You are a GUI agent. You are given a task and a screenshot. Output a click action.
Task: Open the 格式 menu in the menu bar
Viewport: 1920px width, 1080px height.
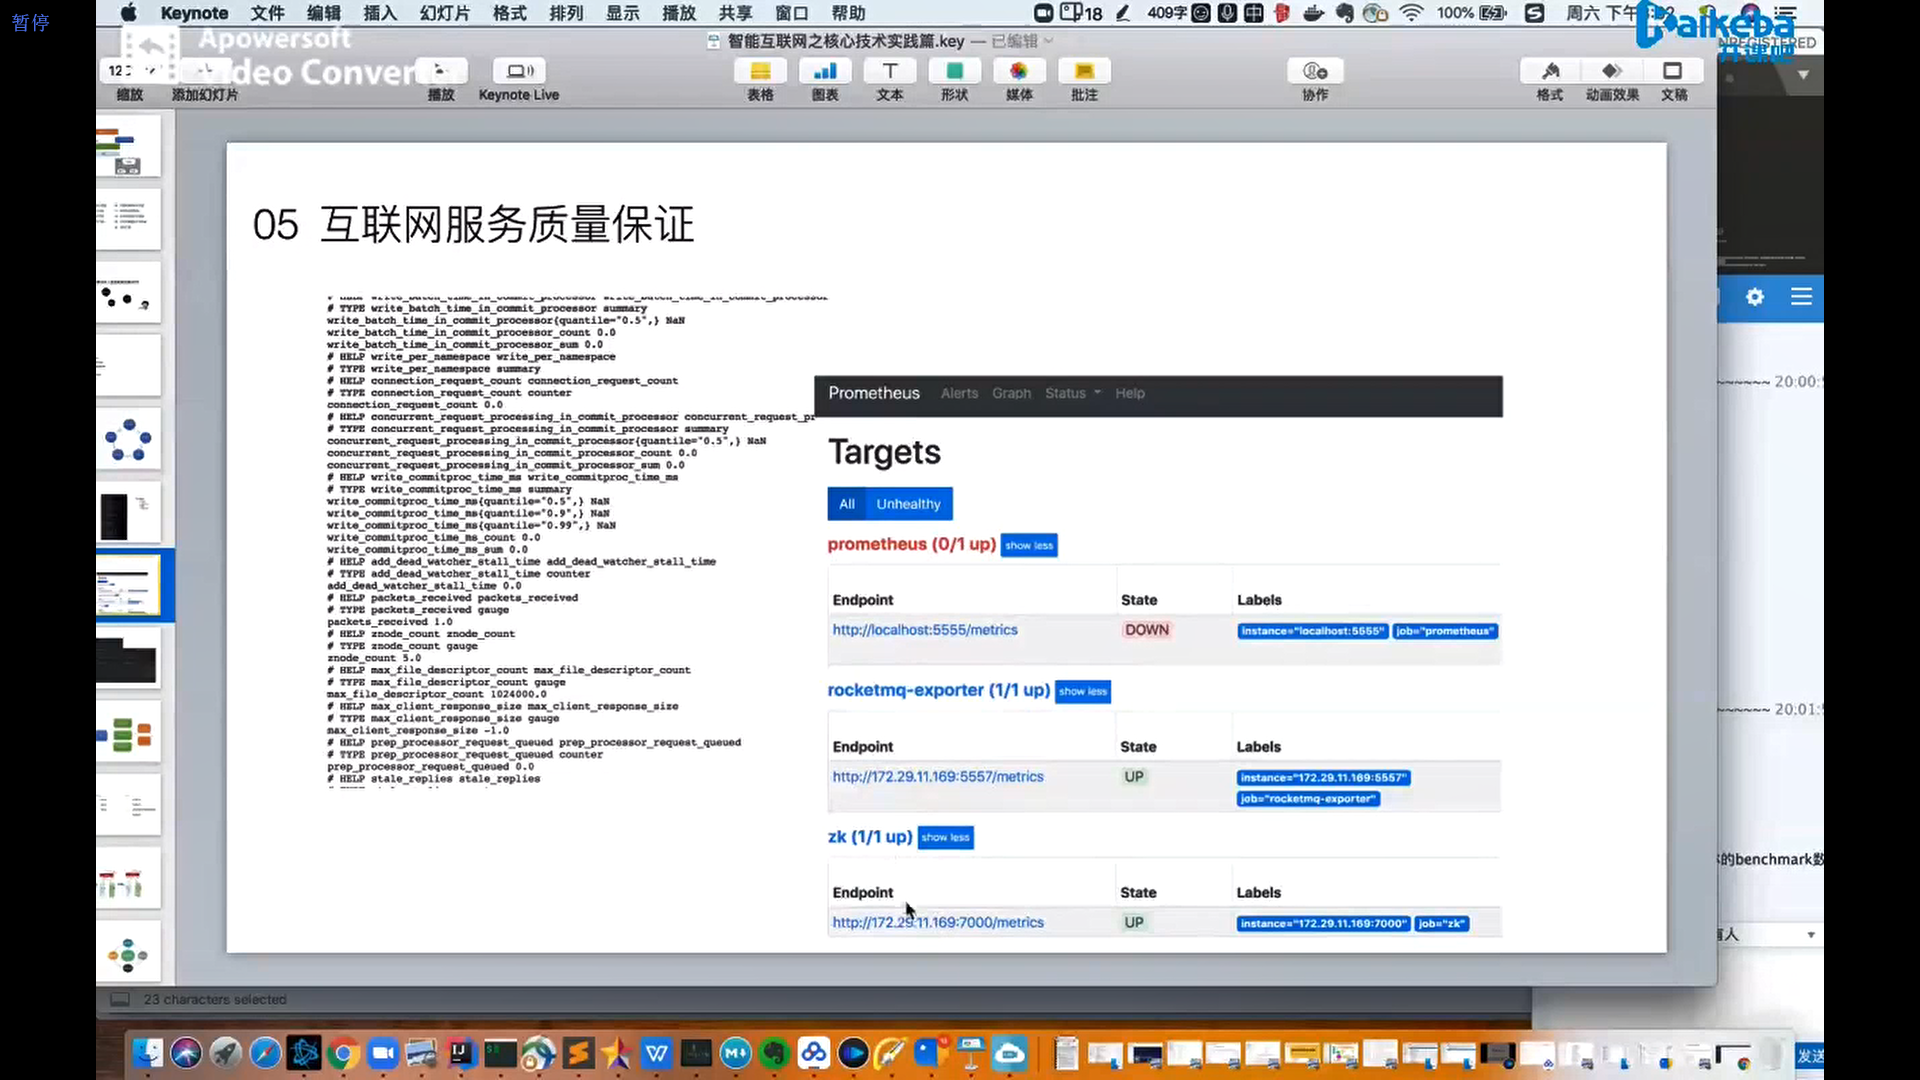[x=509, y=13]
